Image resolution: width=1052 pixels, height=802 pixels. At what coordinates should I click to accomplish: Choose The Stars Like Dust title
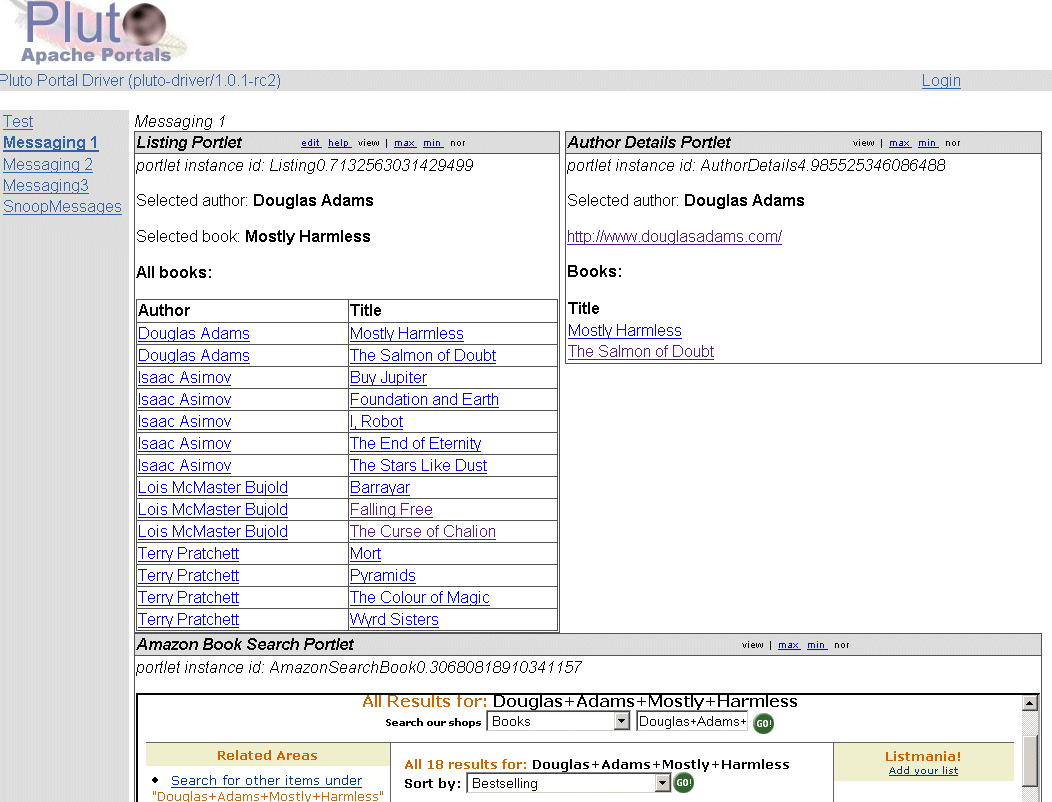[418, 466]
